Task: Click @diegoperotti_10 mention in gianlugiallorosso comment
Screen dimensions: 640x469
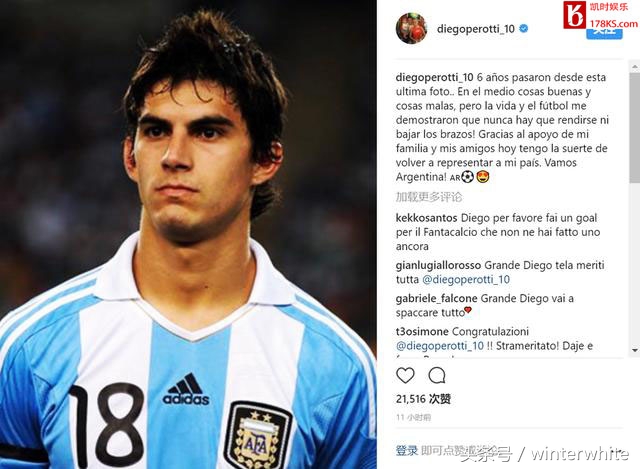Action: coord(466,280)
